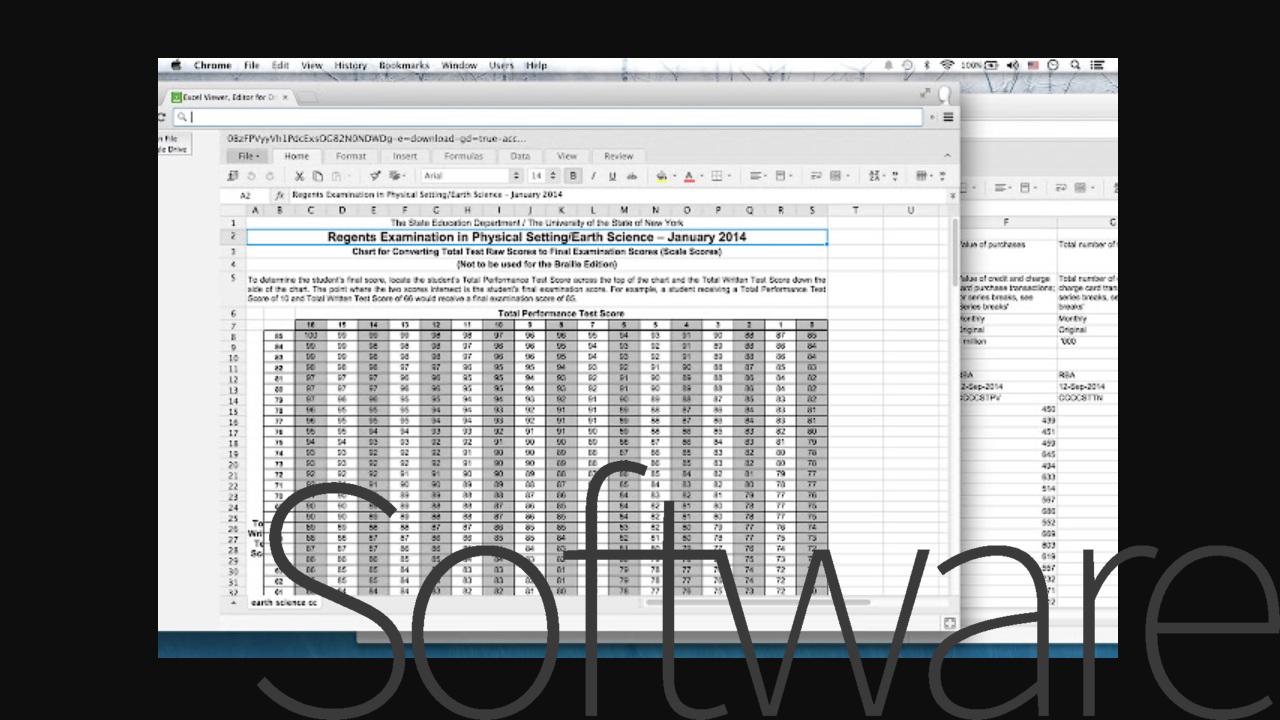This screenshot has width=1280, height=720.
Task: Toggle strikethrough formatting
Action: pos(632,176)
